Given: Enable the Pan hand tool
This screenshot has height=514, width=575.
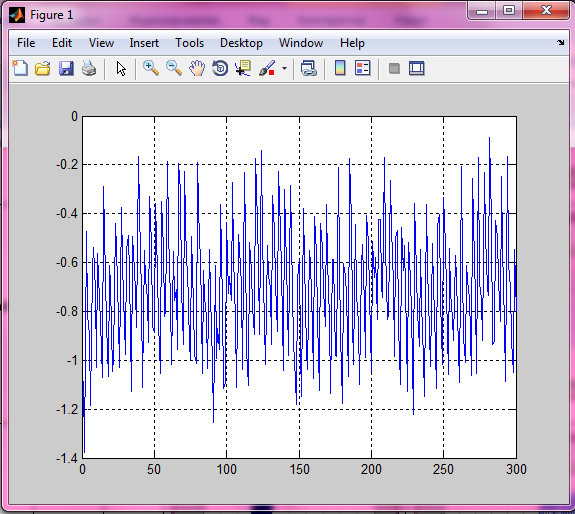Looking at the screenshot, I should tap(197, 68).
